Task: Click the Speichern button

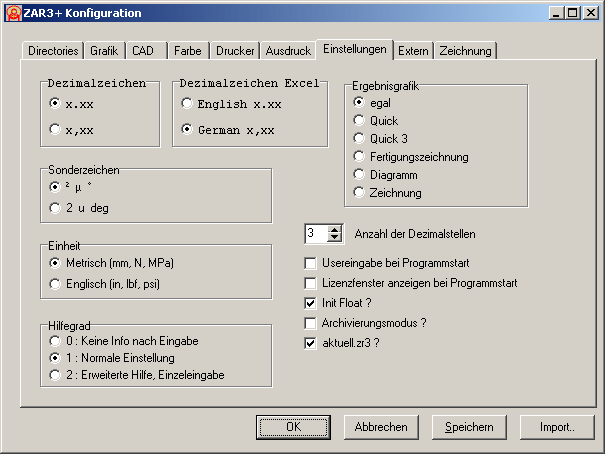Action: point(469,427)
